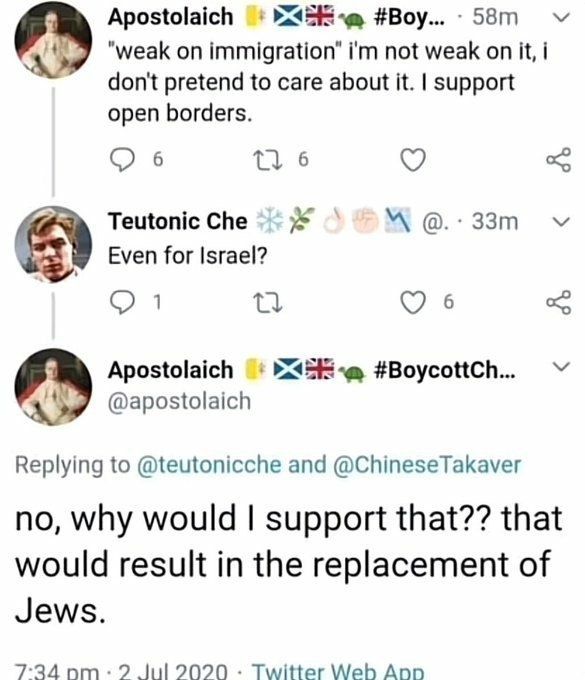Click the Apostolaich avatar on the main tweet
Viewport: 585px width, 680px height.
pos(53,387)
